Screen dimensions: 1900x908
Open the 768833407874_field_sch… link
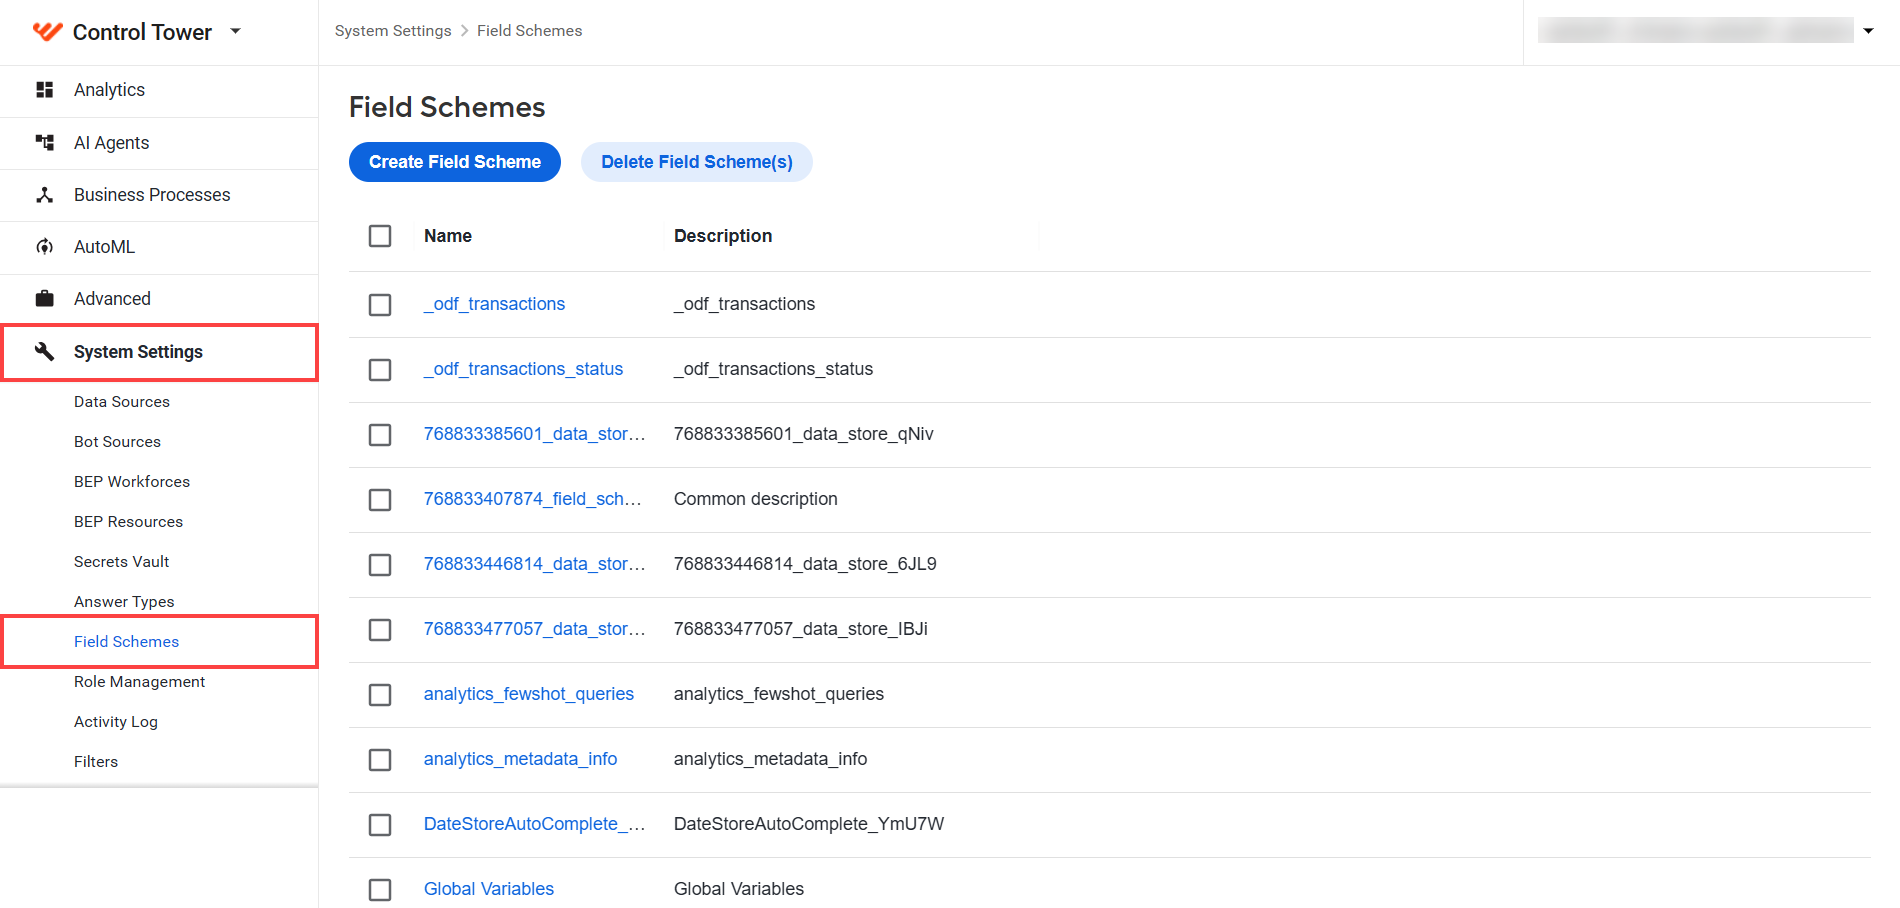[x=533, y=499]
